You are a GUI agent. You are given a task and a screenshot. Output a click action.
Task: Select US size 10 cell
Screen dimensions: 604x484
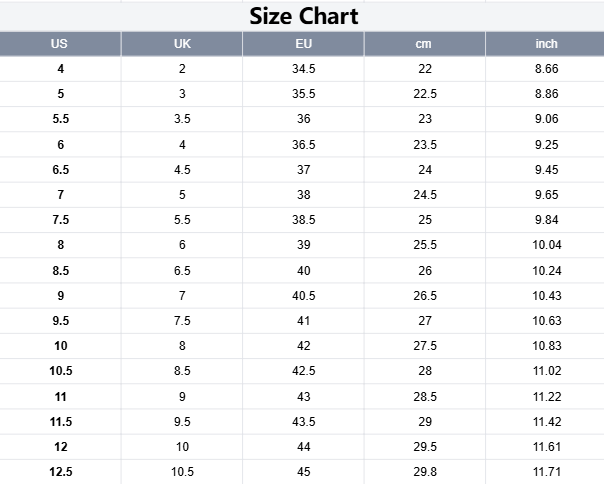pyautogui.click(x=60, y=346)
